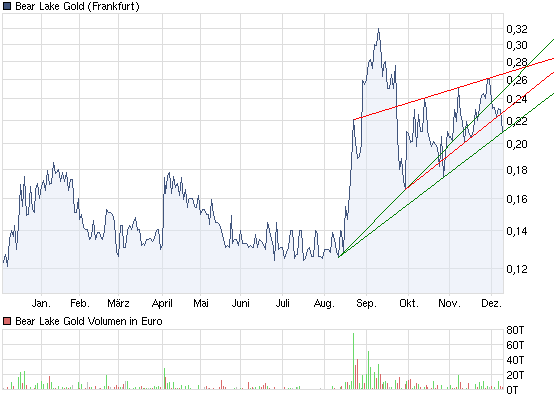Viewport: 554px width, 405px height.
Task: Click the 40T volume axis value
Action: click(515, 360)
